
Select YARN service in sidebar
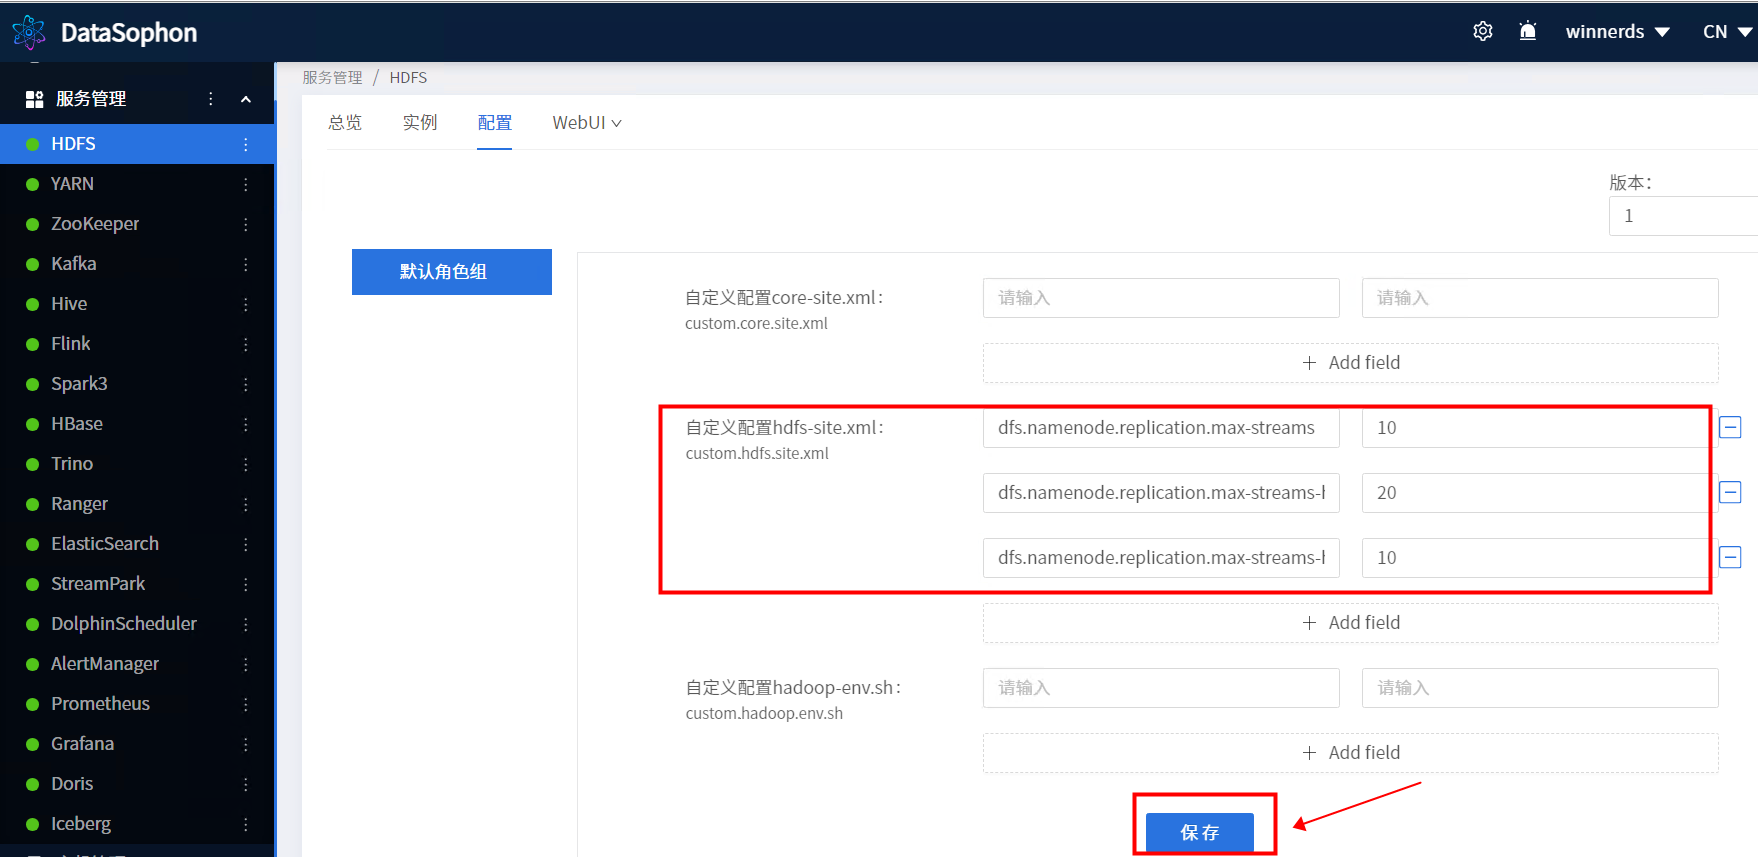tap(137, 184)
